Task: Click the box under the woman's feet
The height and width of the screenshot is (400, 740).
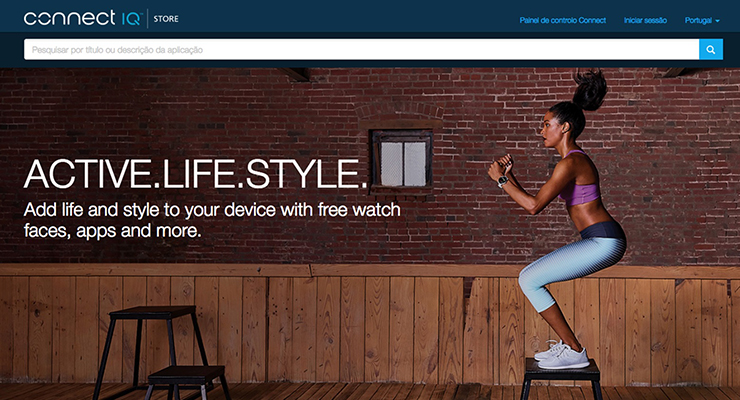Action: pyautogui.click(x=562, y=379)
